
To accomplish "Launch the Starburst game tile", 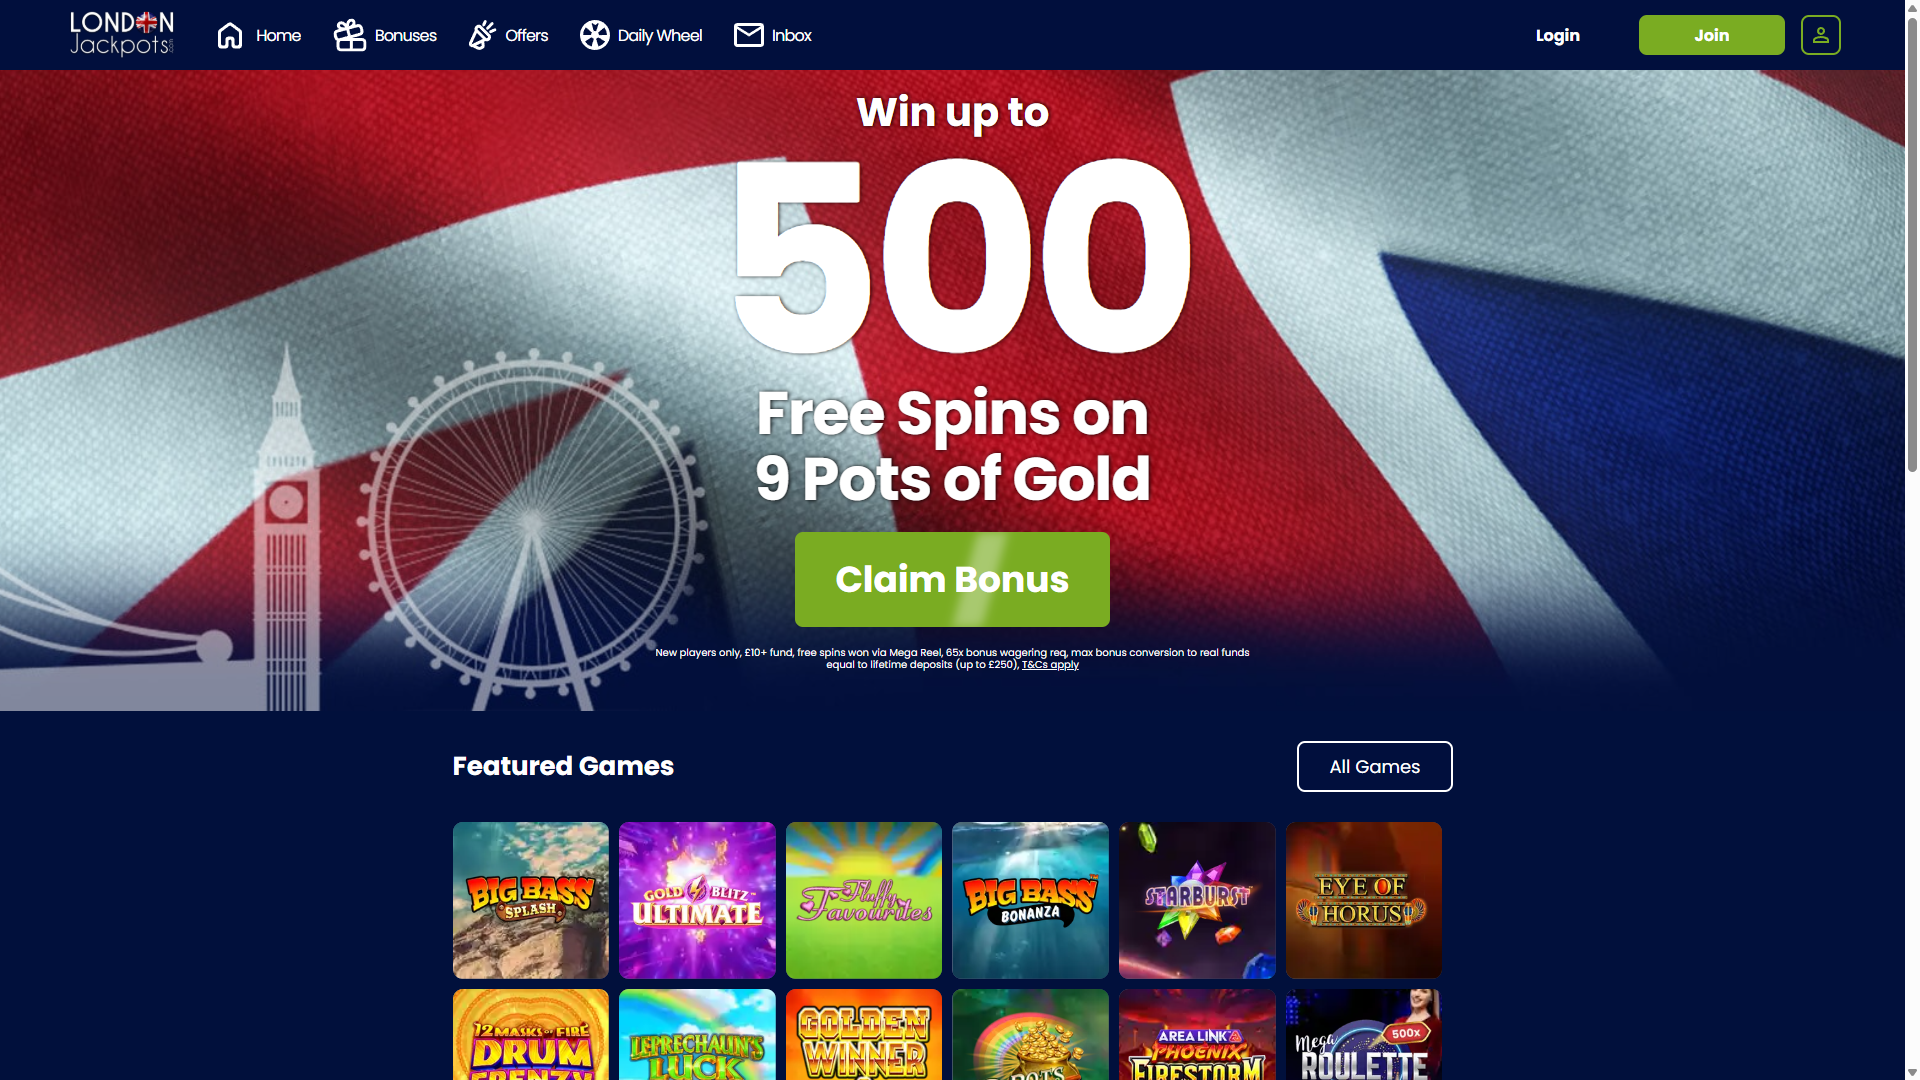I will [x=1197, y=900].
